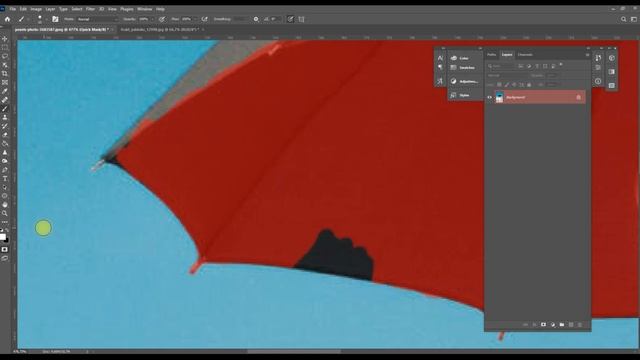The image size is (640, 360).
Task: Select the Pen tool
Action: [x=5, y=170]
